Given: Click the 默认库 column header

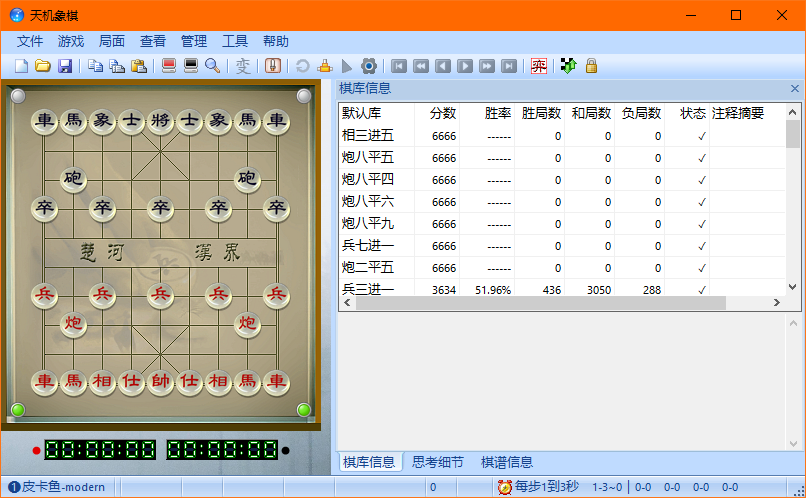Looking at the screenshot, I should click(x=377, y=114).
